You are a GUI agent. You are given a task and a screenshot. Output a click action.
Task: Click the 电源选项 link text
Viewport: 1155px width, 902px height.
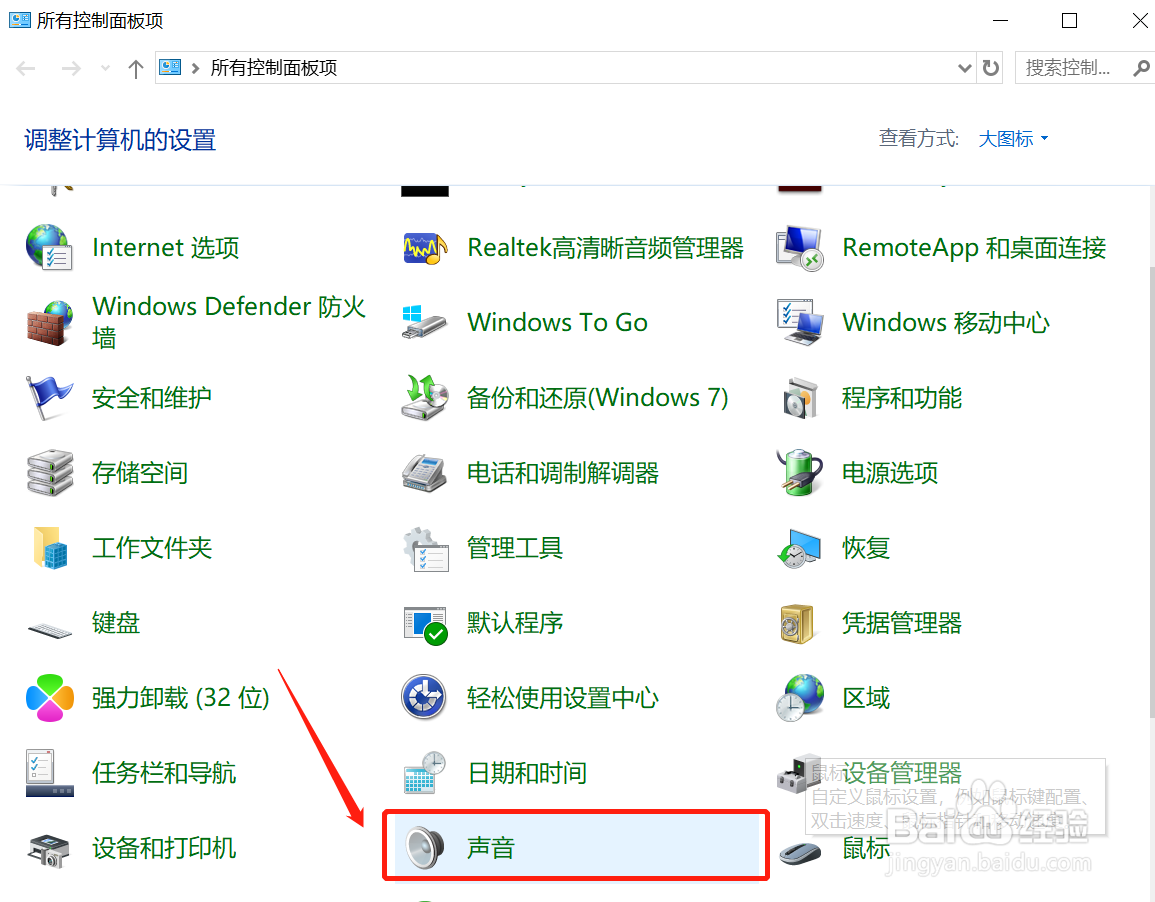tap(890, 473)
